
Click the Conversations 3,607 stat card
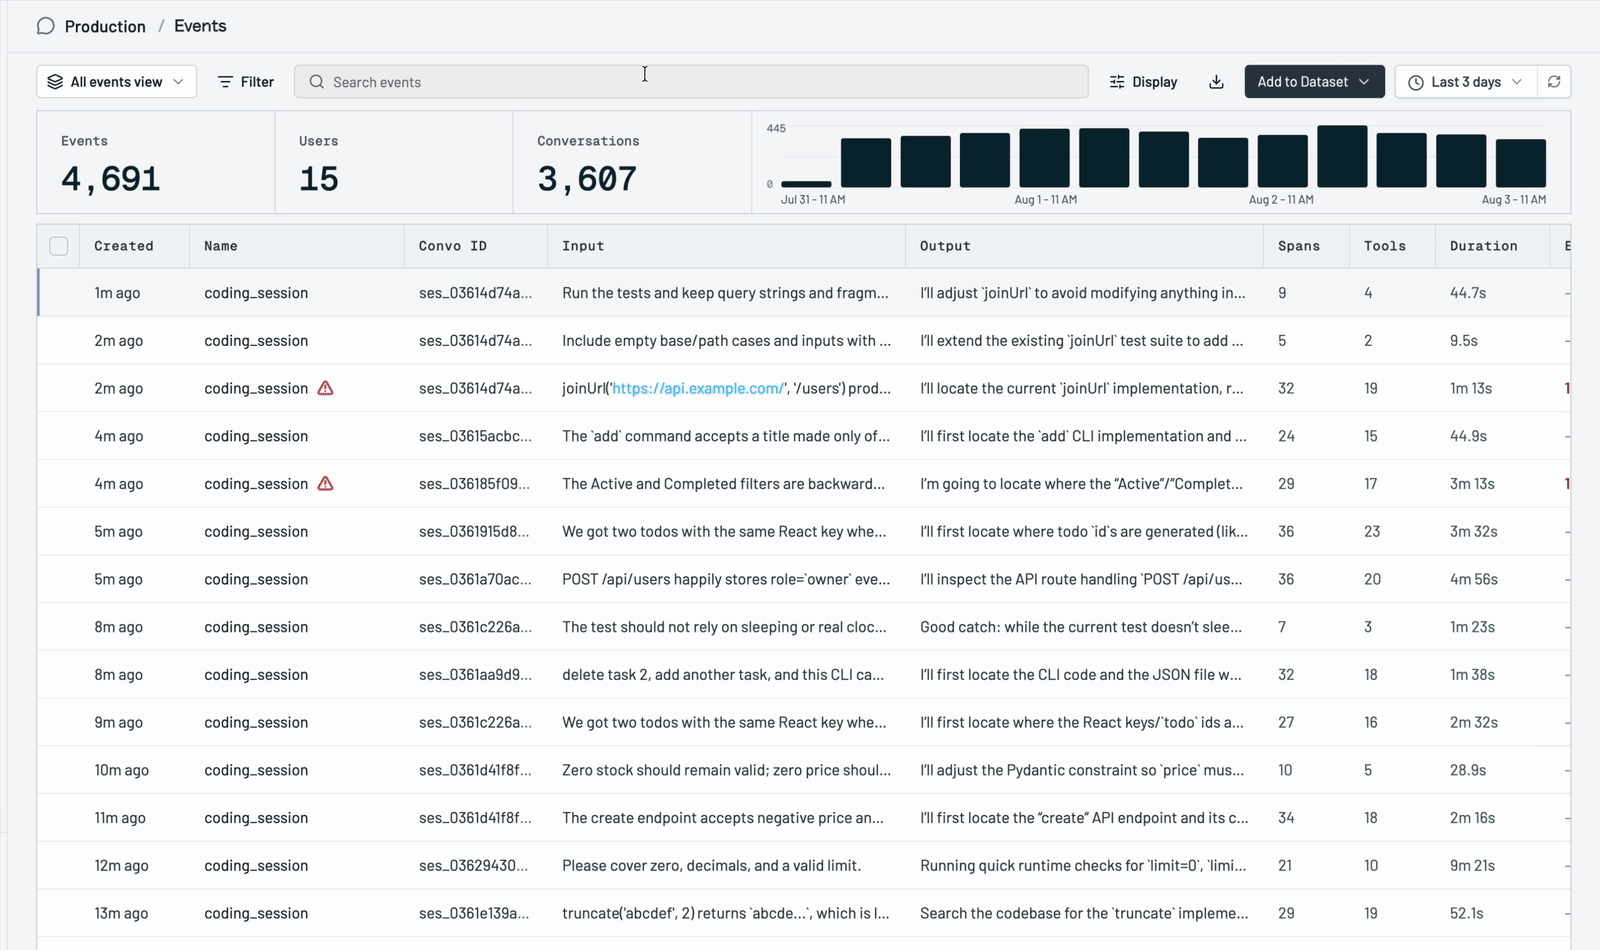632,162
